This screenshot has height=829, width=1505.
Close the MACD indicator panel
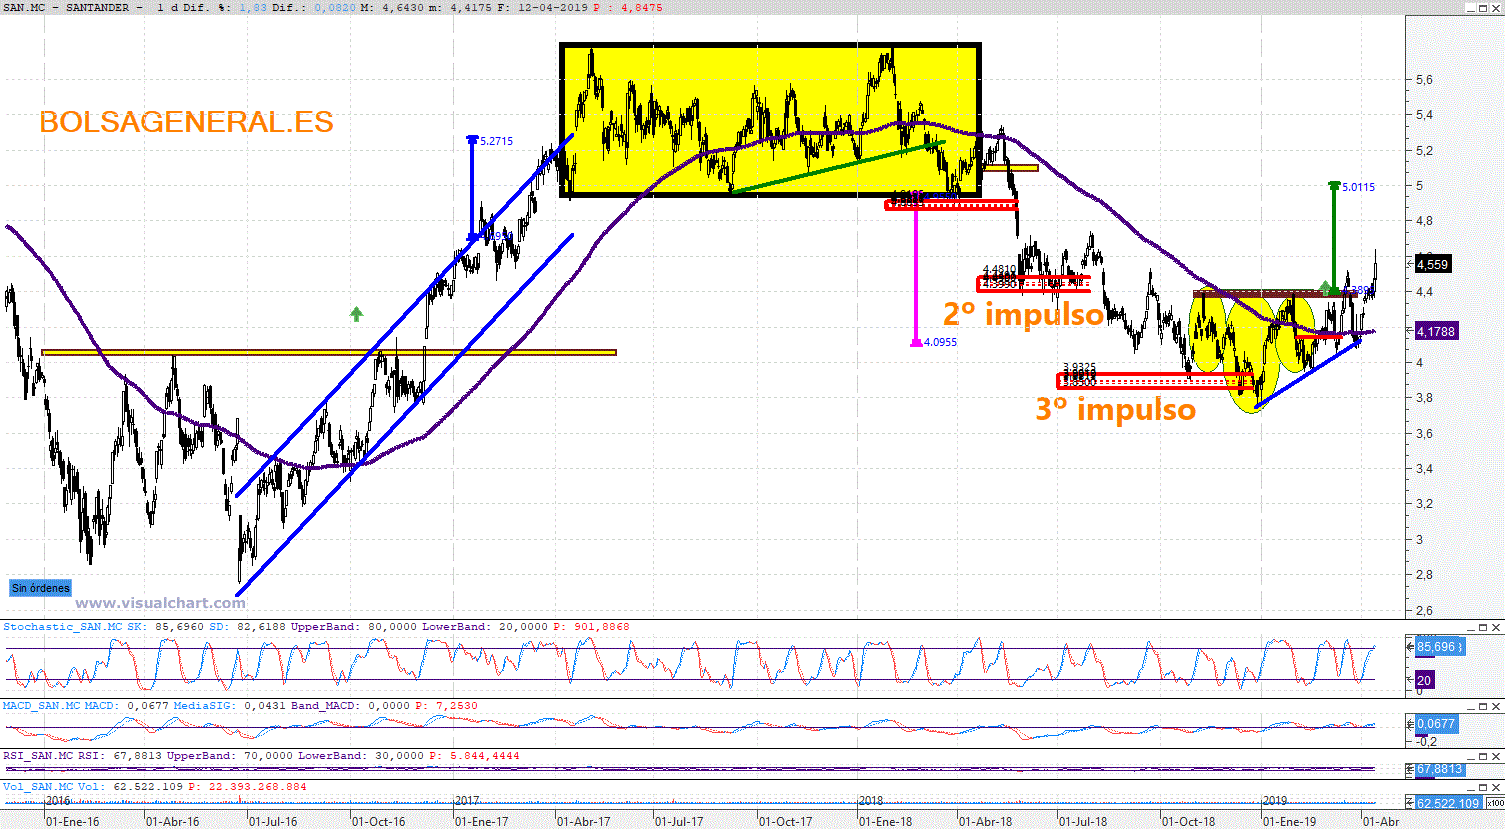tap(1496, 706)
